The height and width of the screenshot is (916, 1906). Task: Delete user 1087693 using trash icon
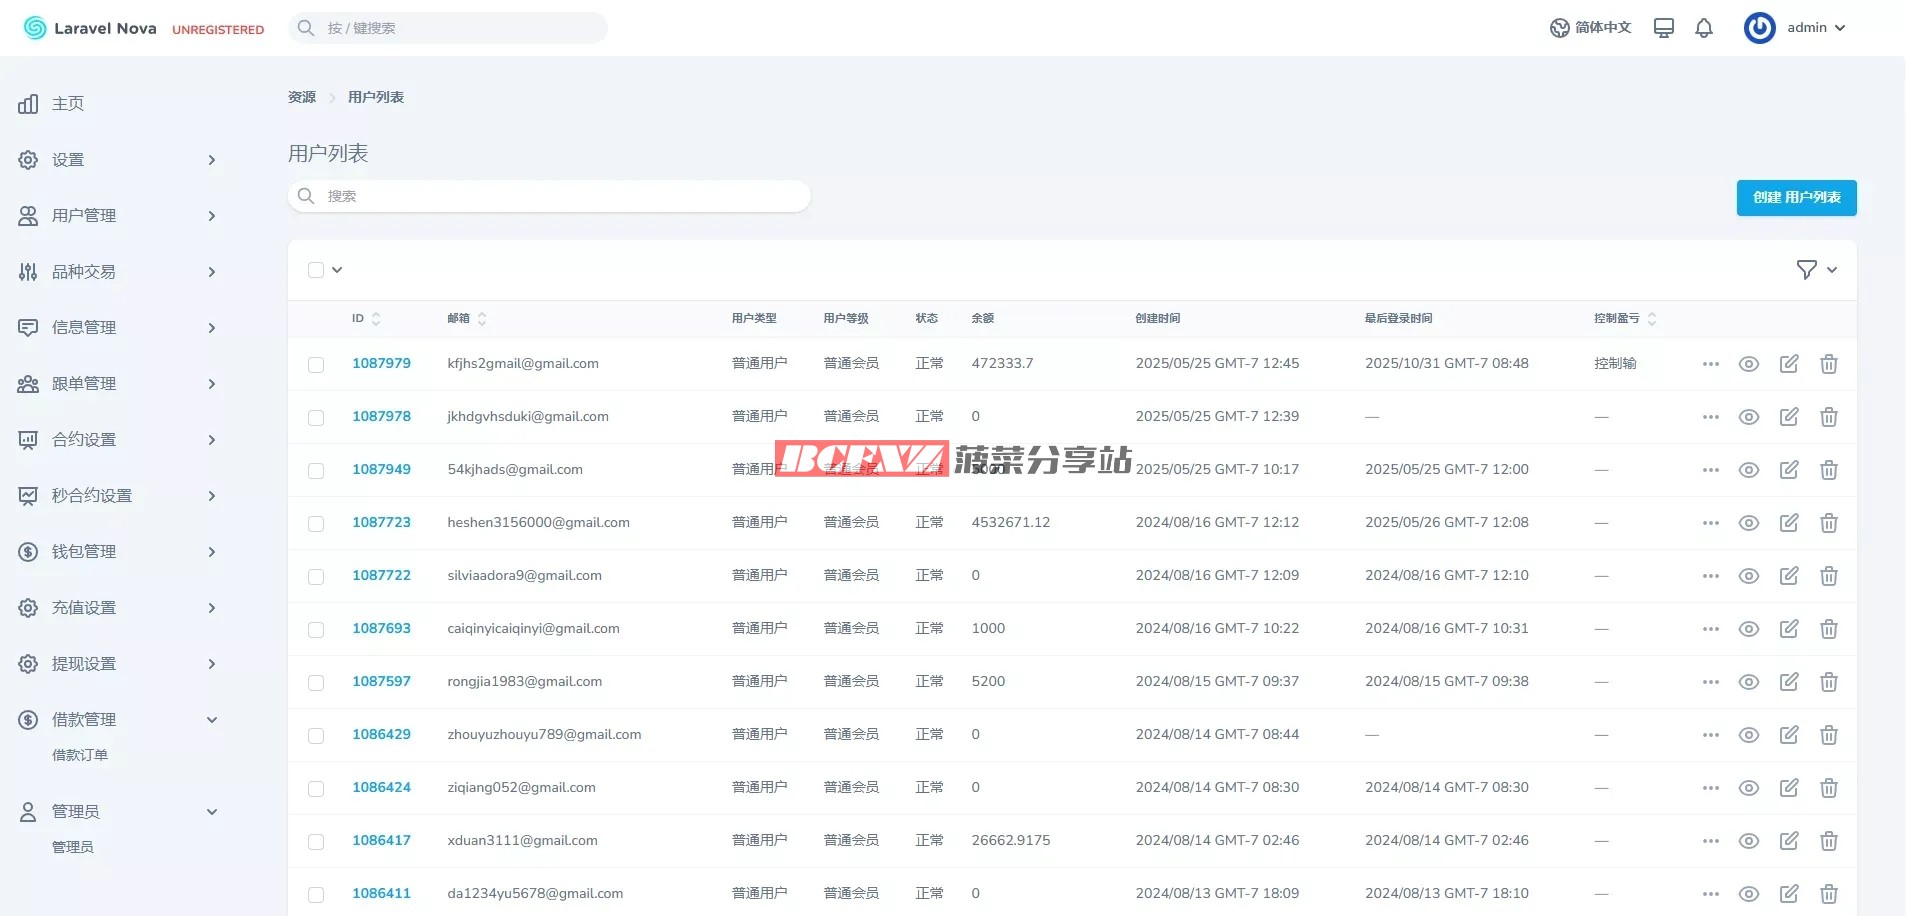click(x=1828, y=629)
